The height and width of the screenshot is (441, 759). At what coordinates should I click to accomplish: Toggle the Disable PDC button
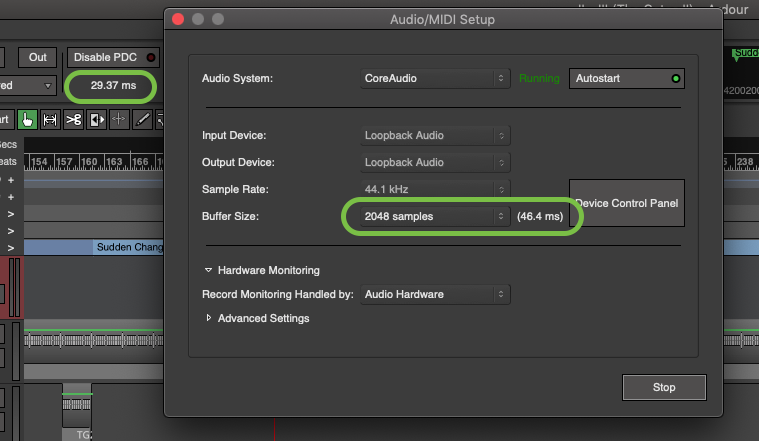tap(114, 57)
